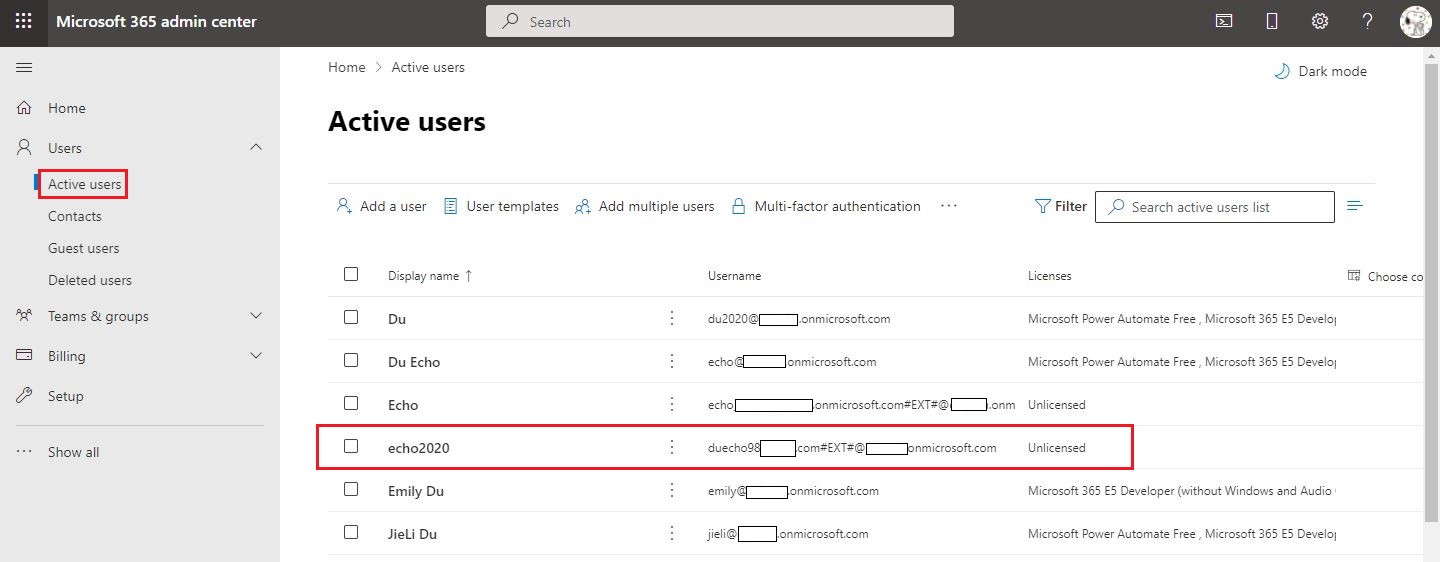Click the Add a user icon
Viewport: 1440px width, 562px height.
344,206
